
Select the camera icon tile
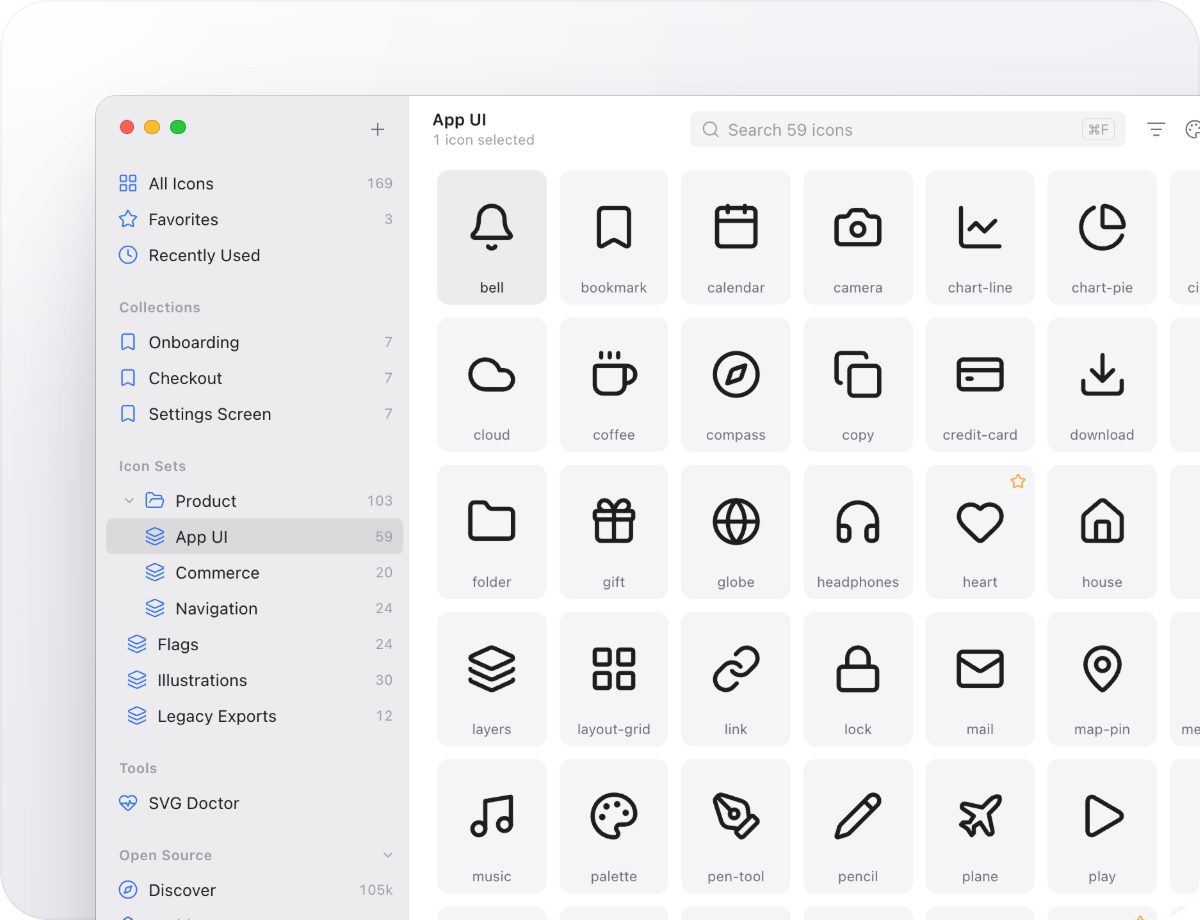(x=858, y=237)
